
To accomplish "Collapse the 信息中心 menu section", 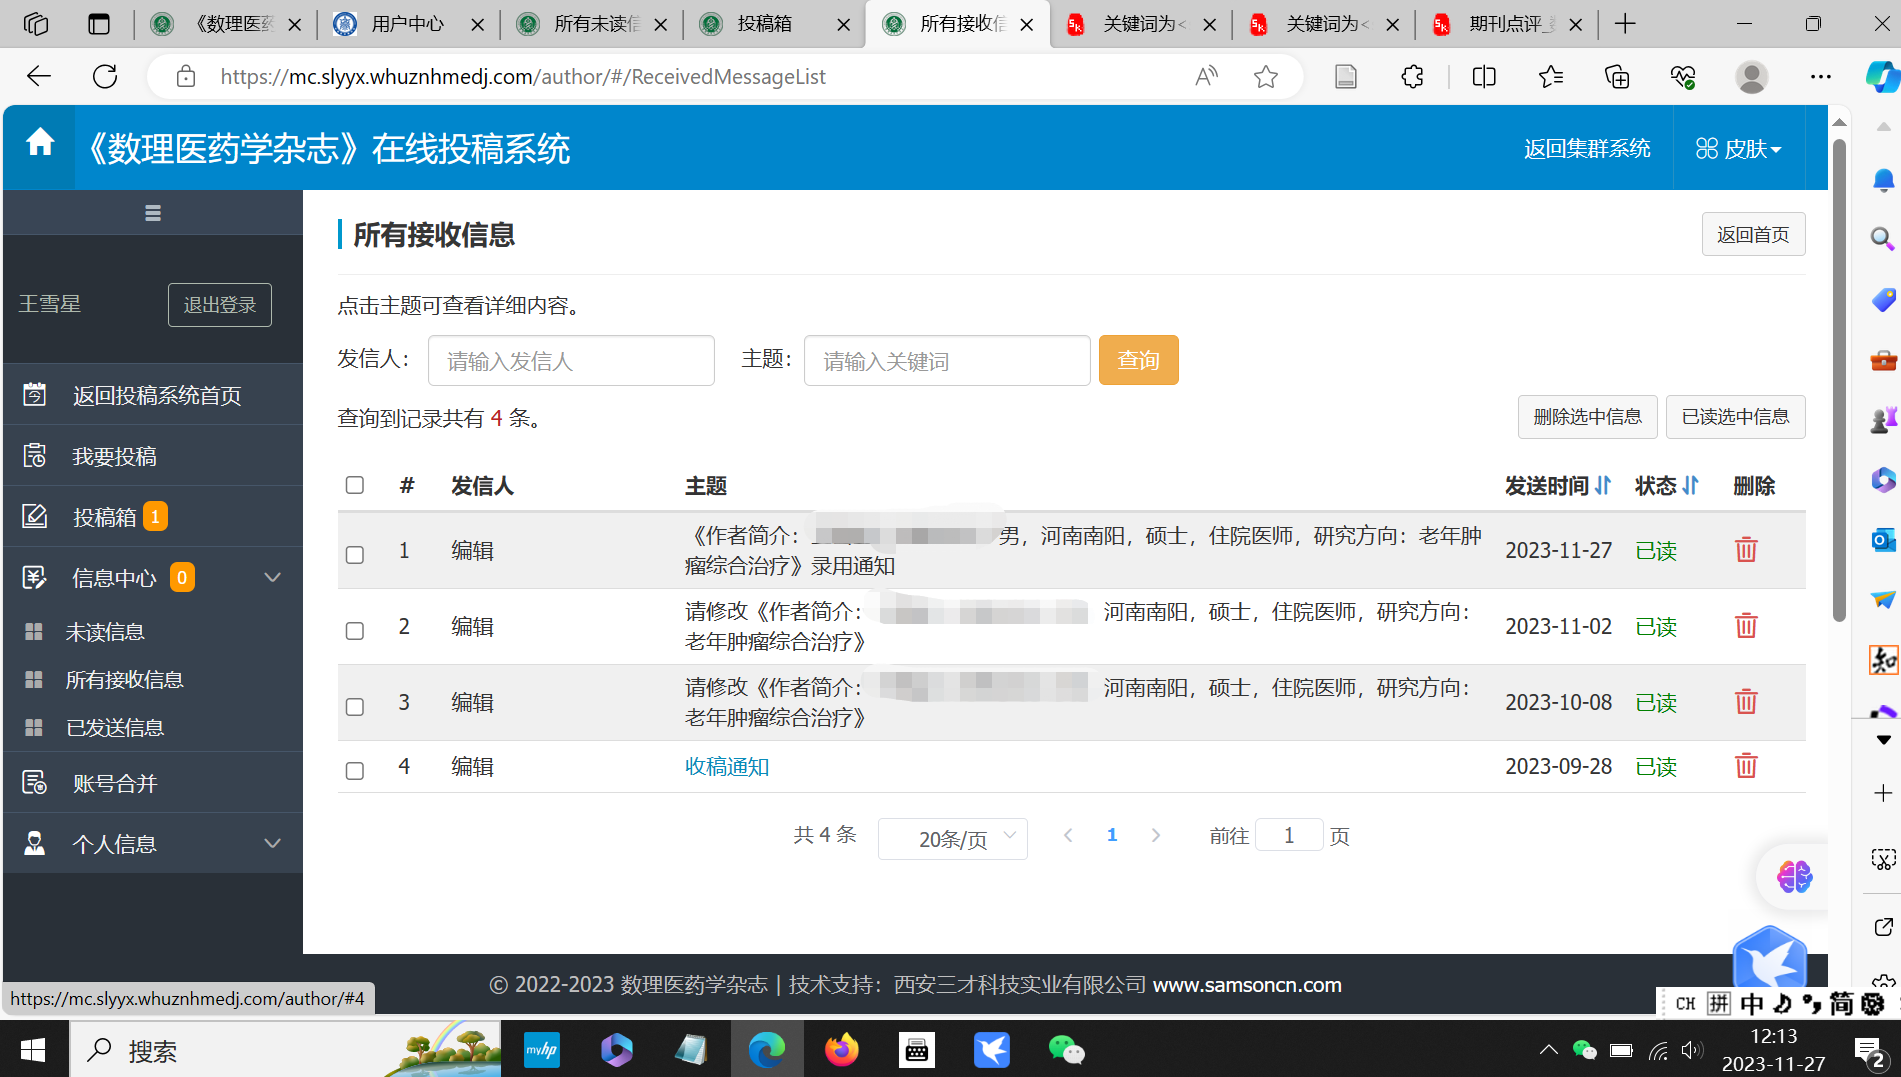I will pyautogui.click(x=272, y=577).
